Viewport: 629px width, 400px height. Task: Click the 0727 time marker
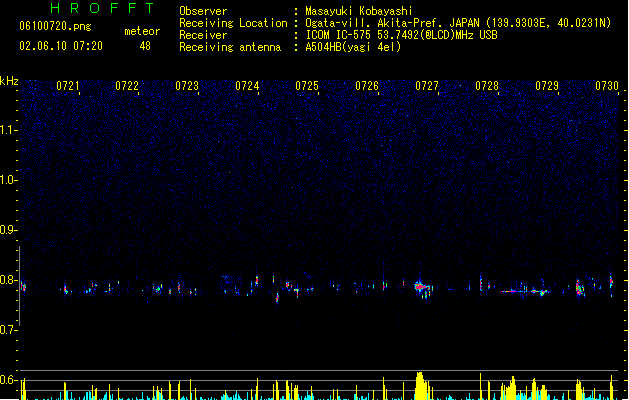click(427, 86)
